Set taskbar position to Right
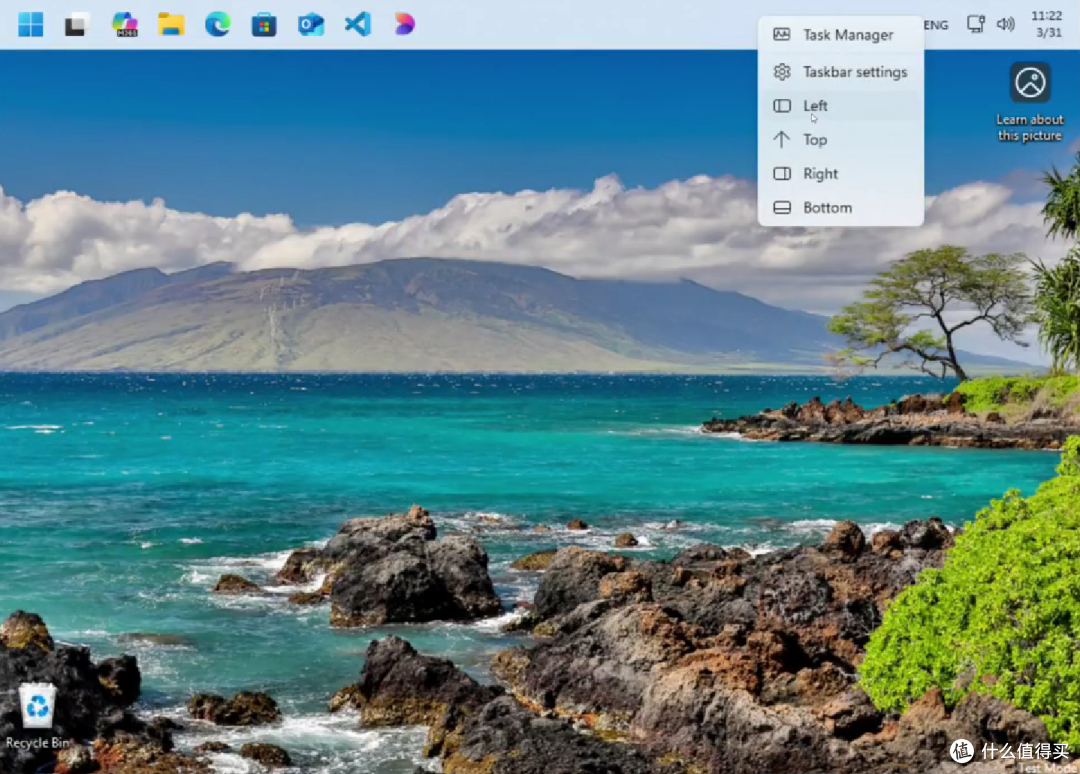 [840, 174]
